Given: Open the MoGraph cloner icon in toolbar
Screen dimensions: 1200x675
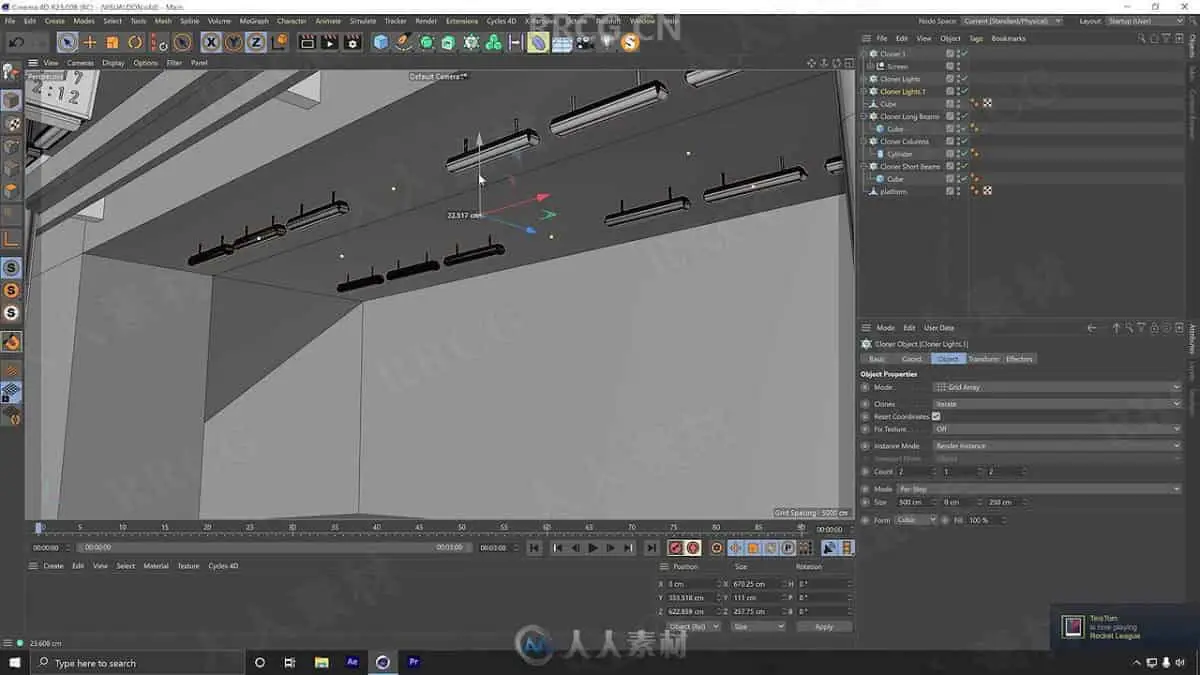Looking at the screenshot, I should [471, 42].
